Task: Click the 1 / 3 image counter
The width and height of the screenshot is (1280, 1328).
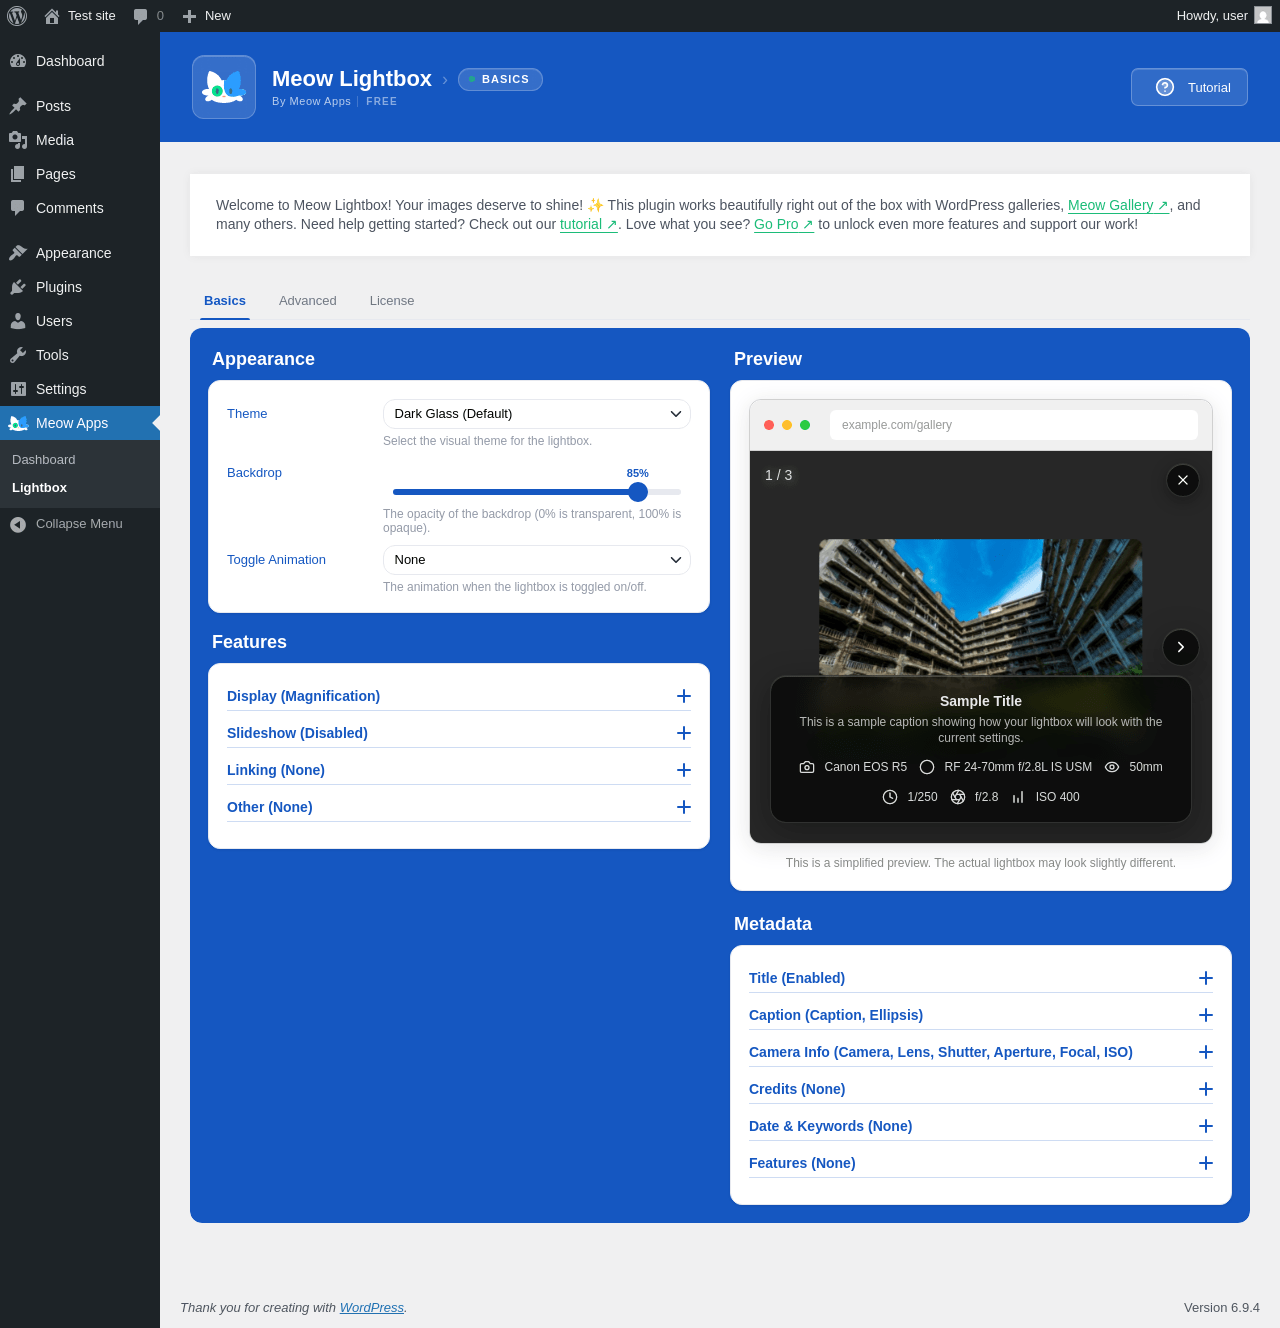Action: click(779, 475)
